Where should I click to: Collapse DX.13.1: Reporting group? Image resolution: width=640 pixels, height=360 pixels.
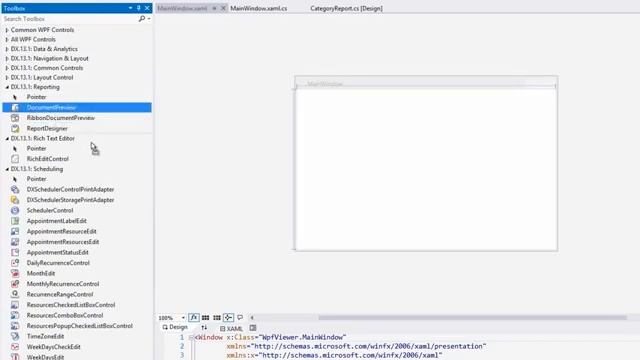7,87
